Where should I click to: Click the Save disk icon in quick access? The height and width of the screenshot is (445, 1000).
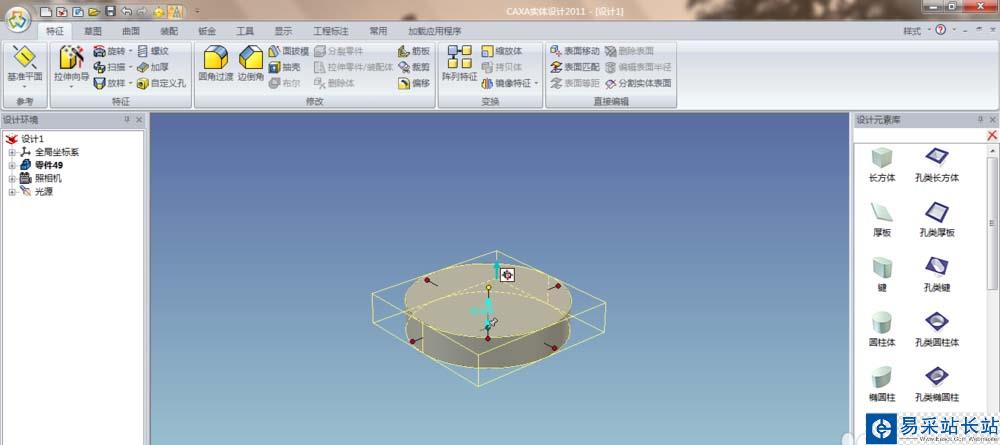[x=110, y=11]
